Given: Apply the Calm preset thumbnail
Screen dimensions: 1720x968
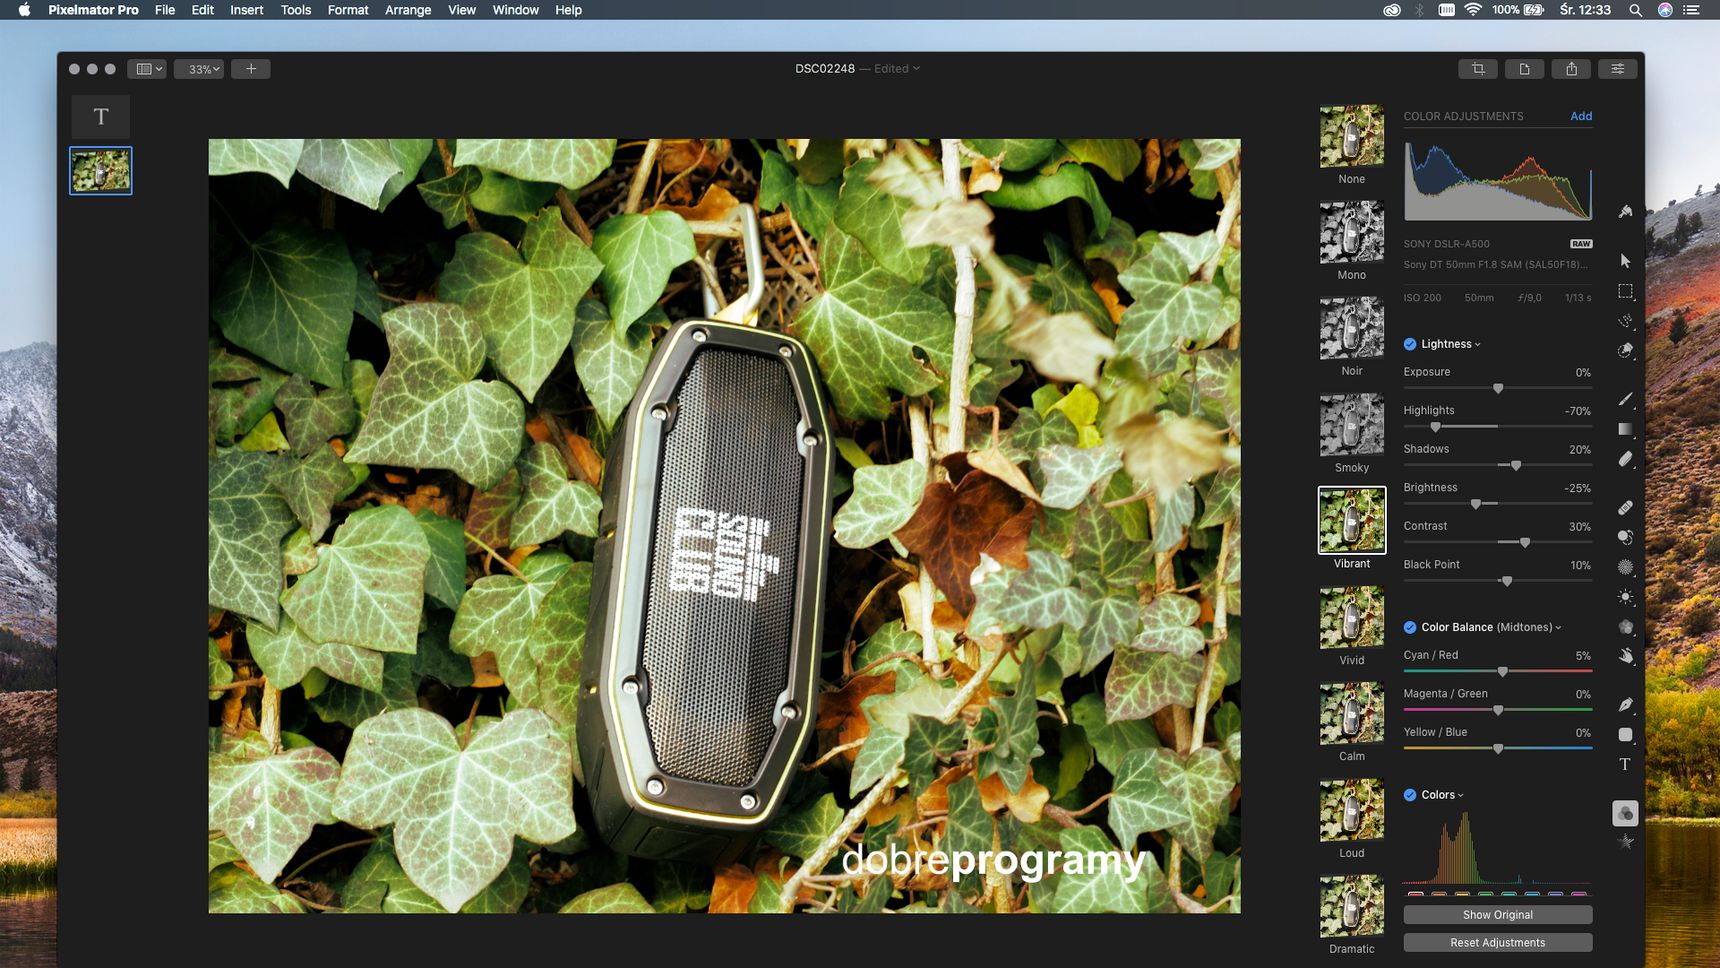Looking at the screenshot, I should pyautogui.click(x=1352, y=713).
